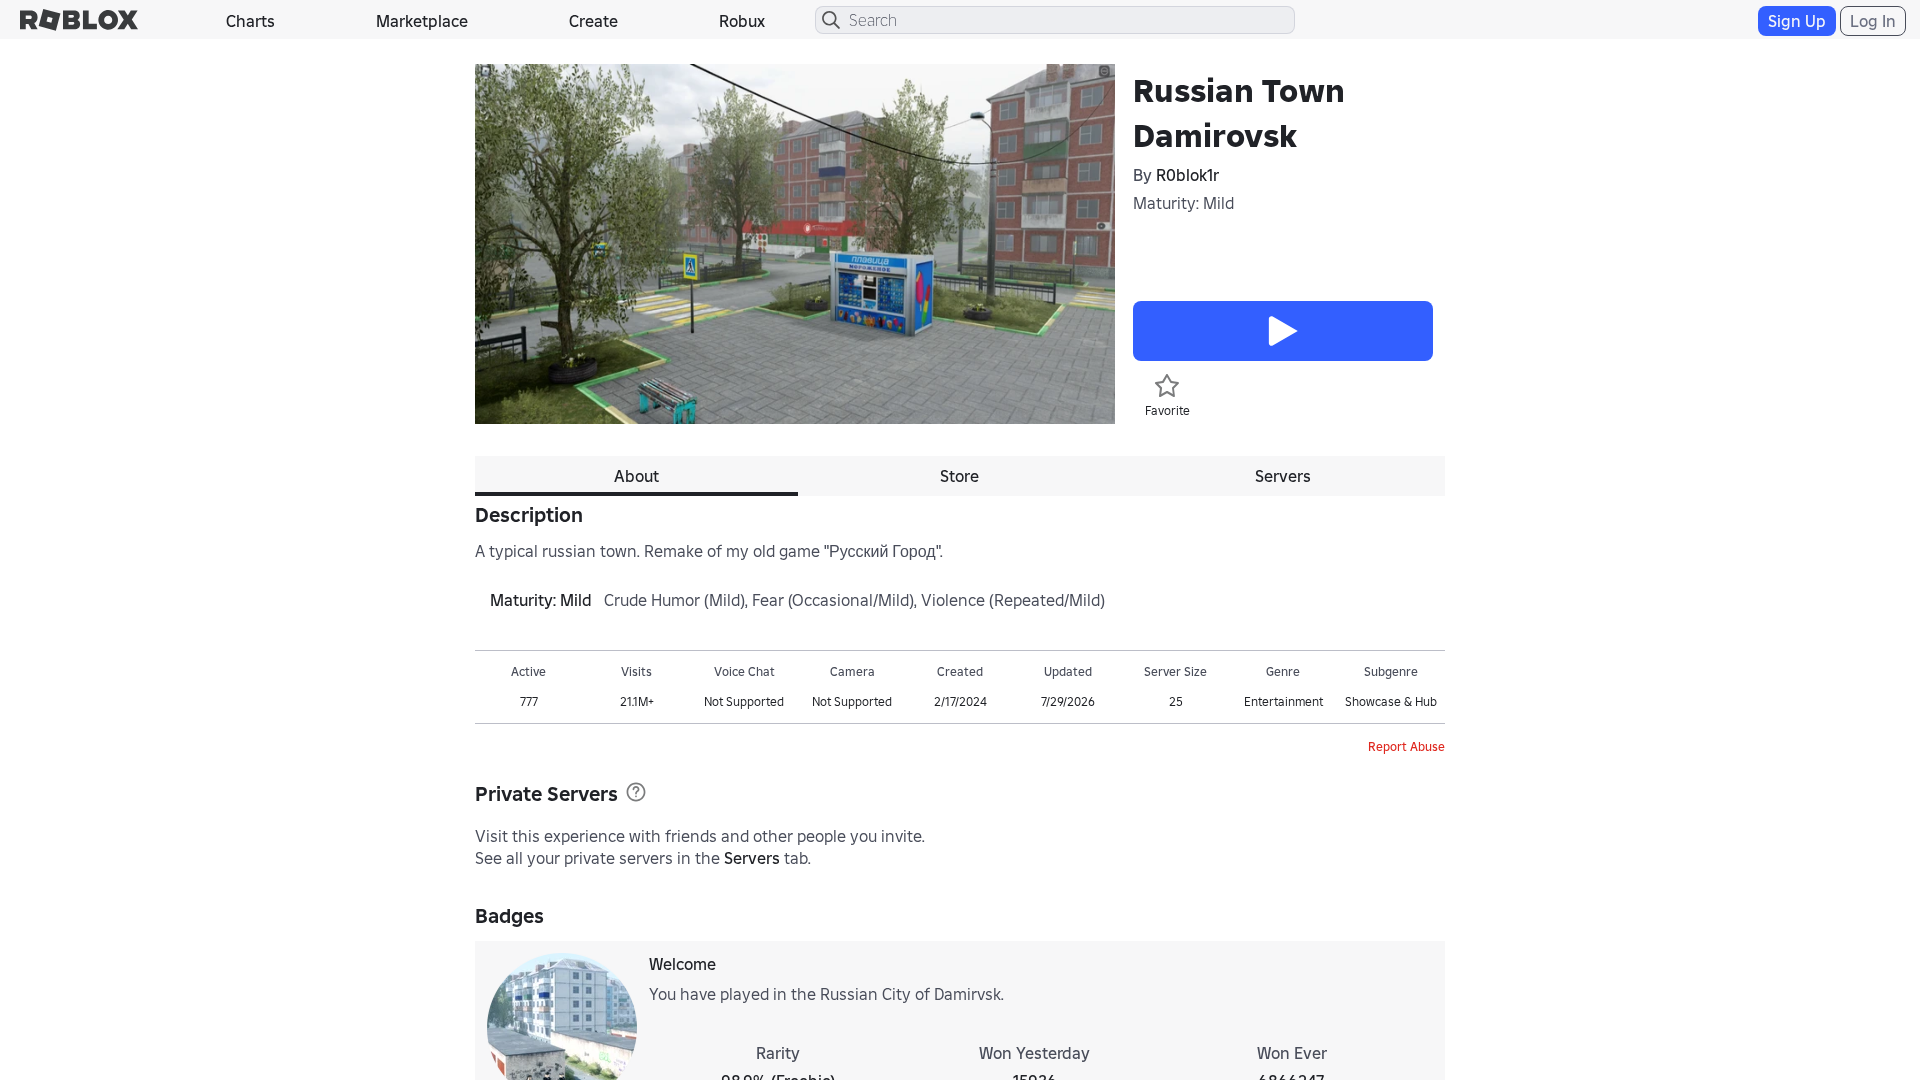Click the Won Yesterday label
Screen dimensions: 1920x1080
coord(1034,1053)
